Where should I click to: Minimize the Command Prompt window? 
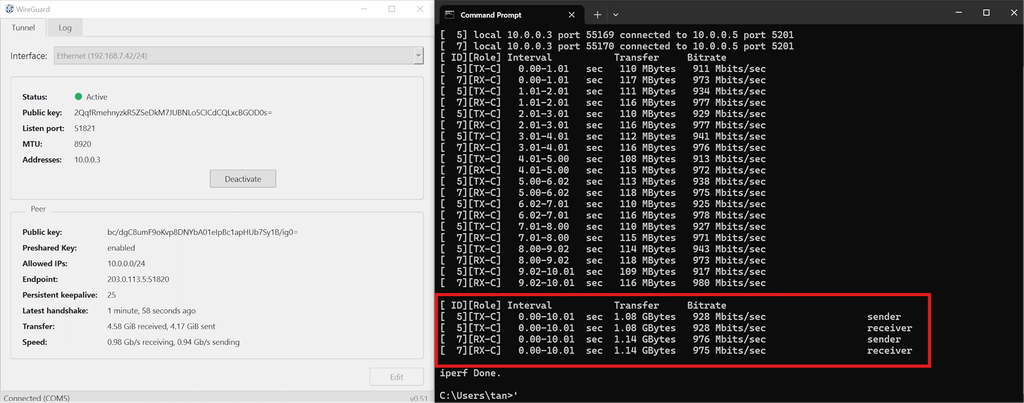(x=958, y=12)
